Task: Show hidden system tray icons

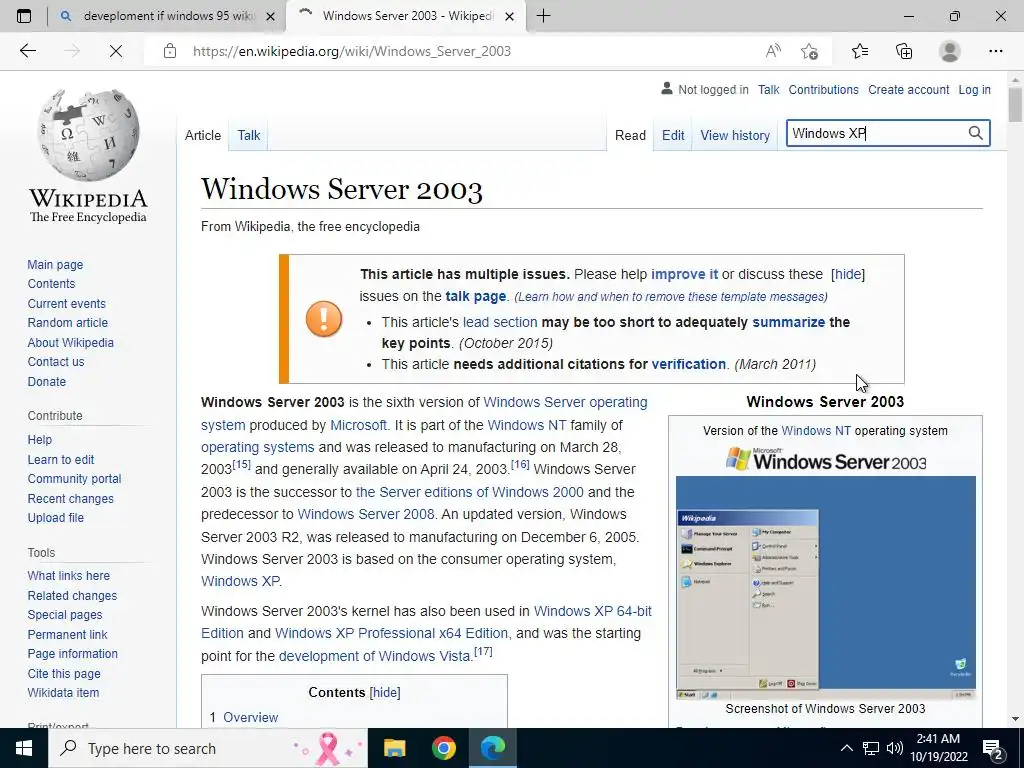Action: [x=846, y=748]
